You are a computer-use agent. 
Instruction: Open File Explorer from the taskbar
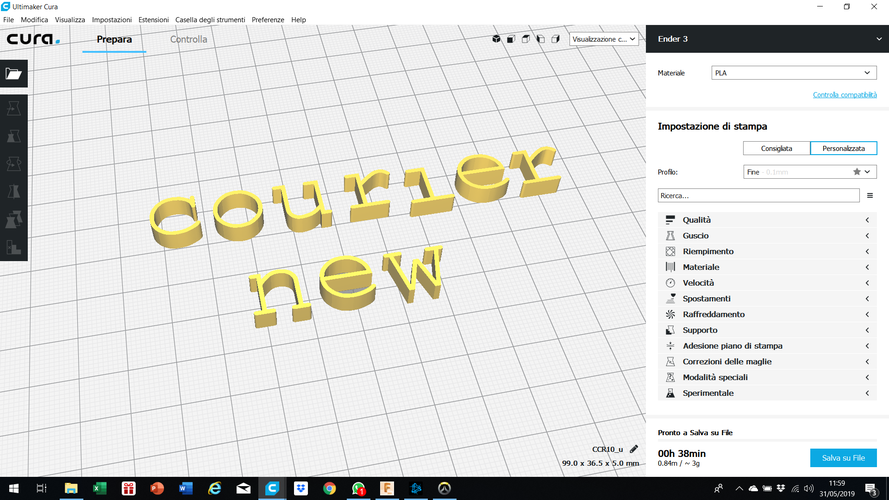coord(71,488)
